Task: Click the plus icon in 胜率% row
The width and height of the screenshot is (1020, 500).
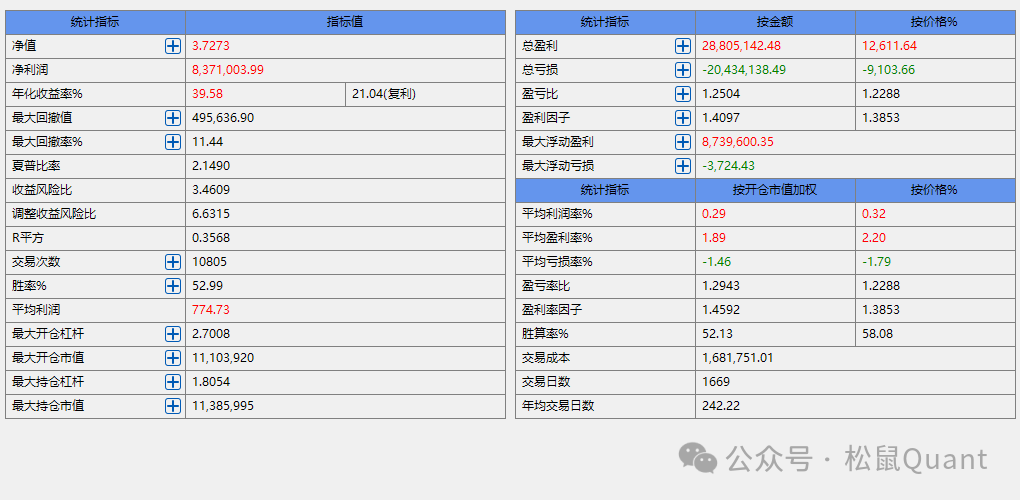Action: tap(173, 286)
